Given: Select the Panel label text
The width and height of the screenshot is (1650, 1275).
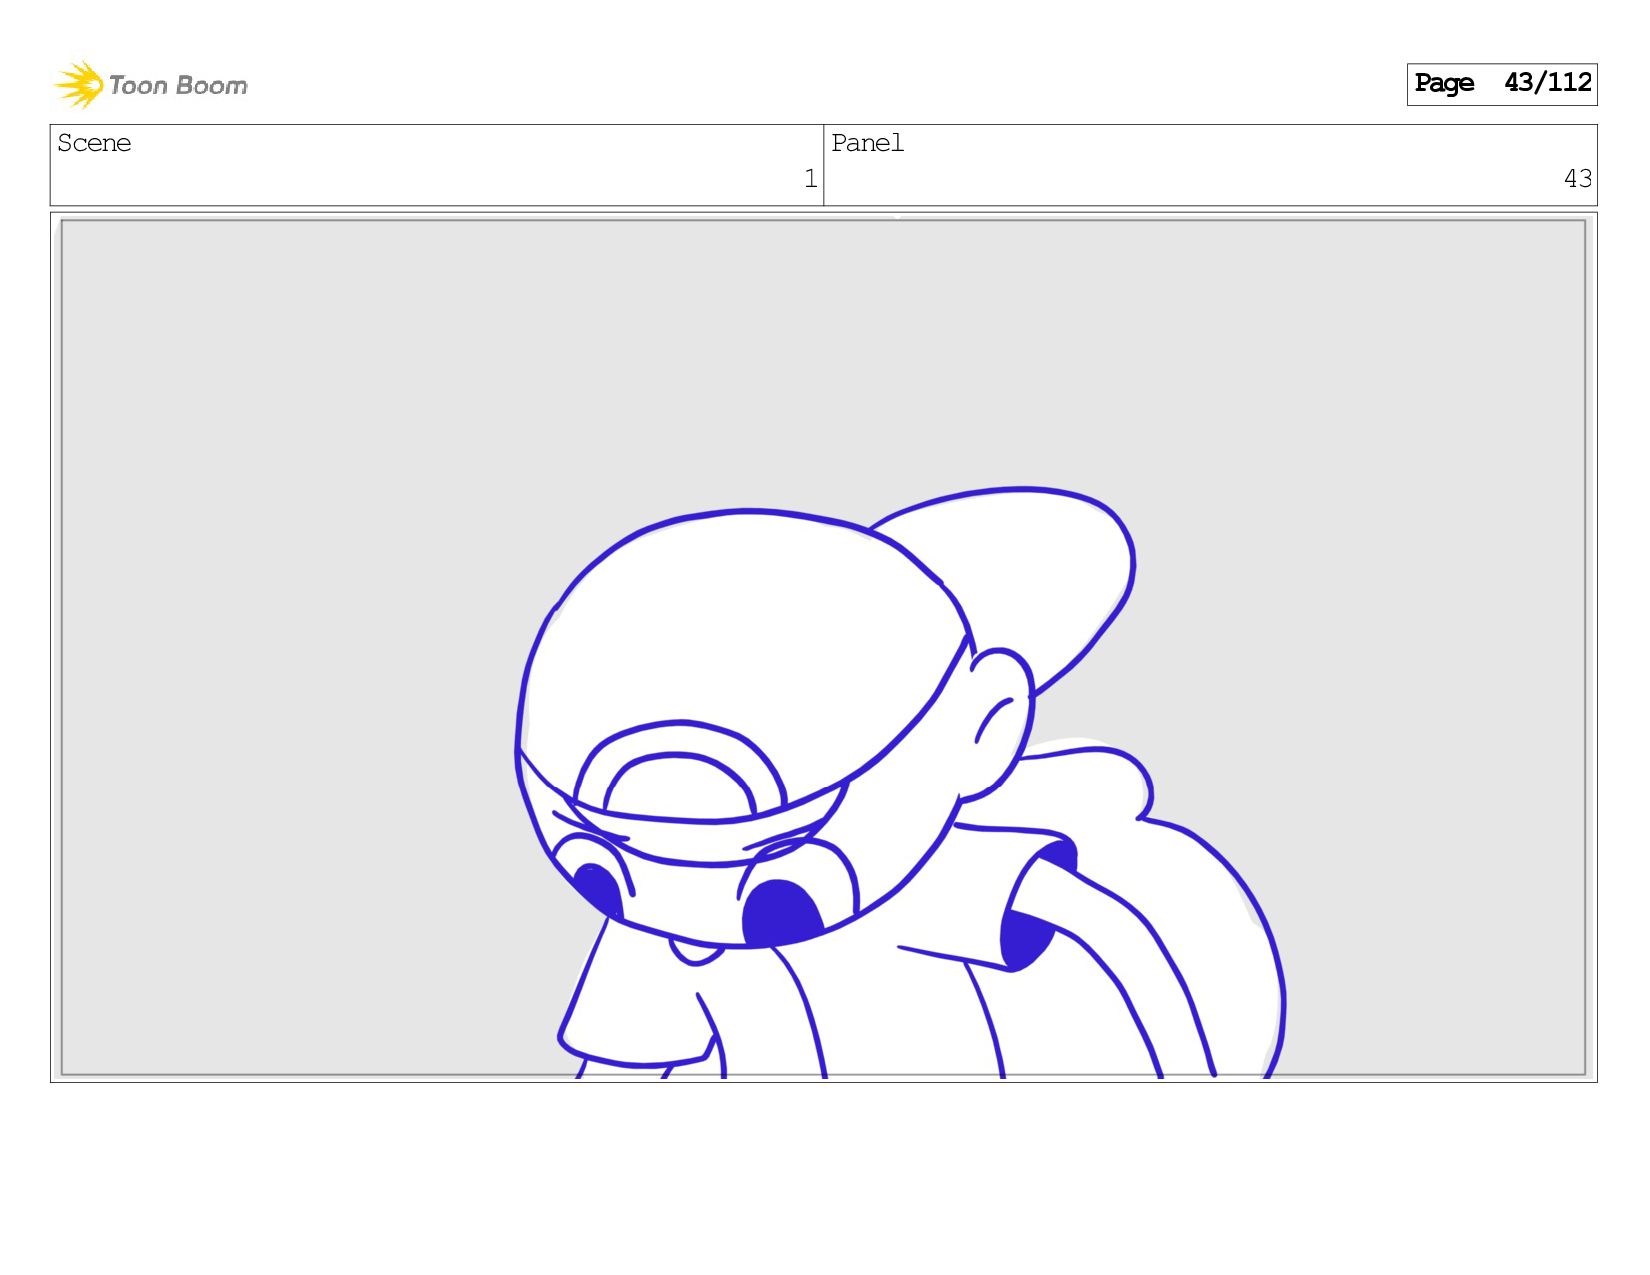Looking at the screenshot, I should (867, 143).
